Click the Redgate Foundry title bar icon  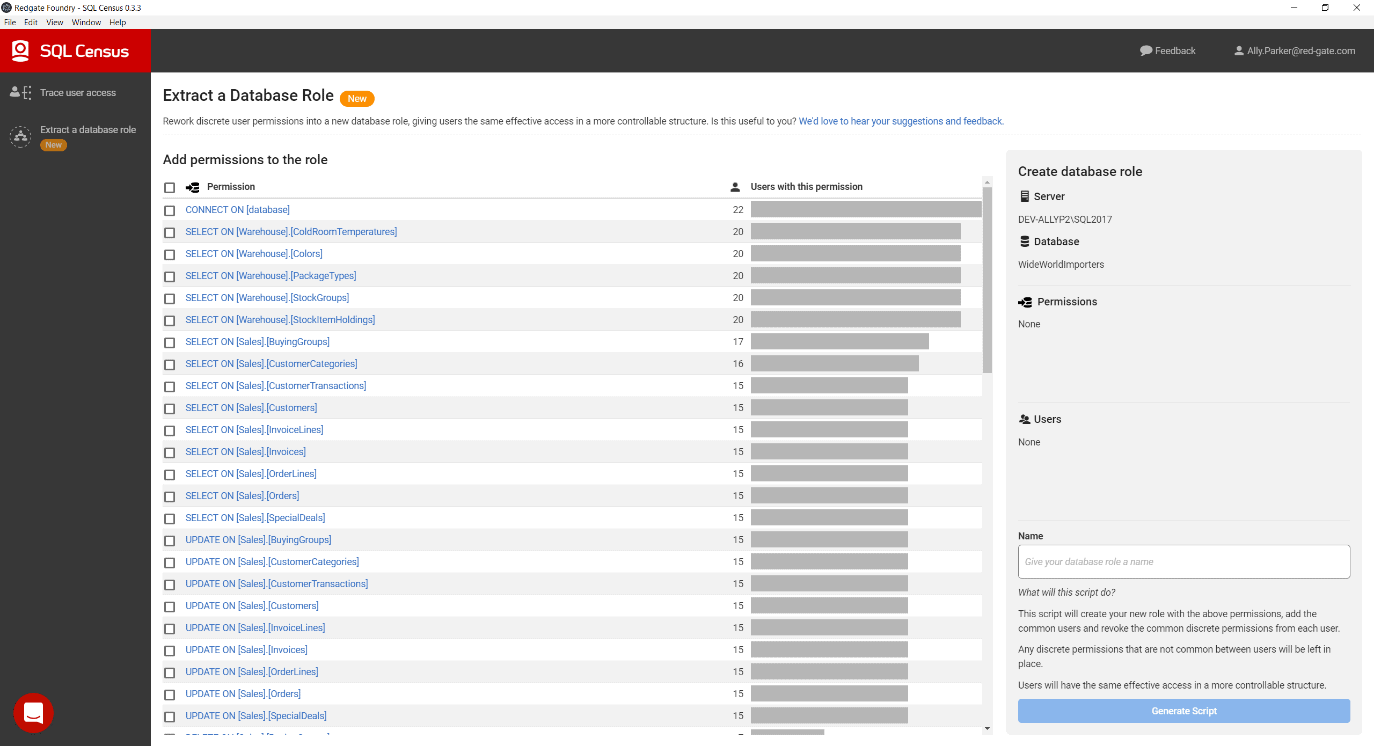click(7, 7)
